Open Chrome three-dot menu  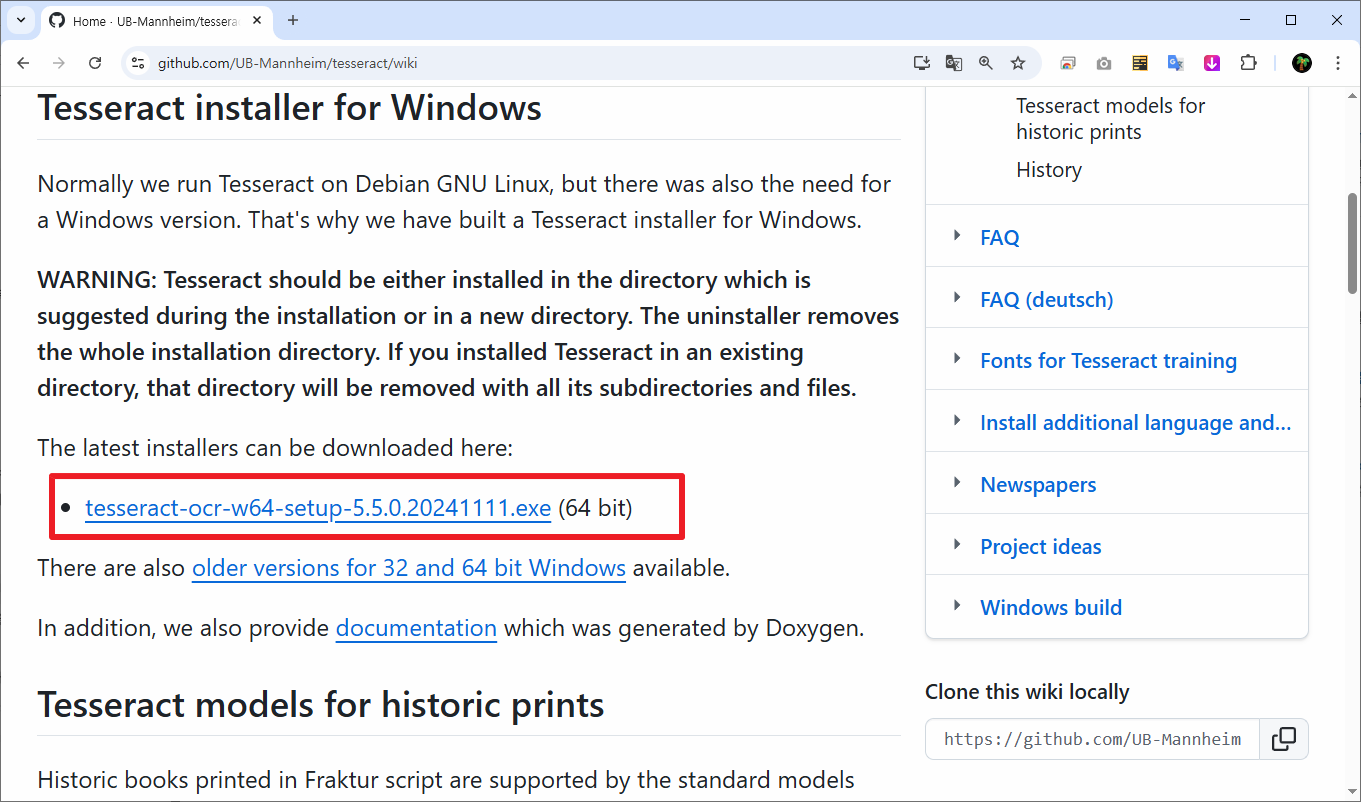click(1338, 63)
